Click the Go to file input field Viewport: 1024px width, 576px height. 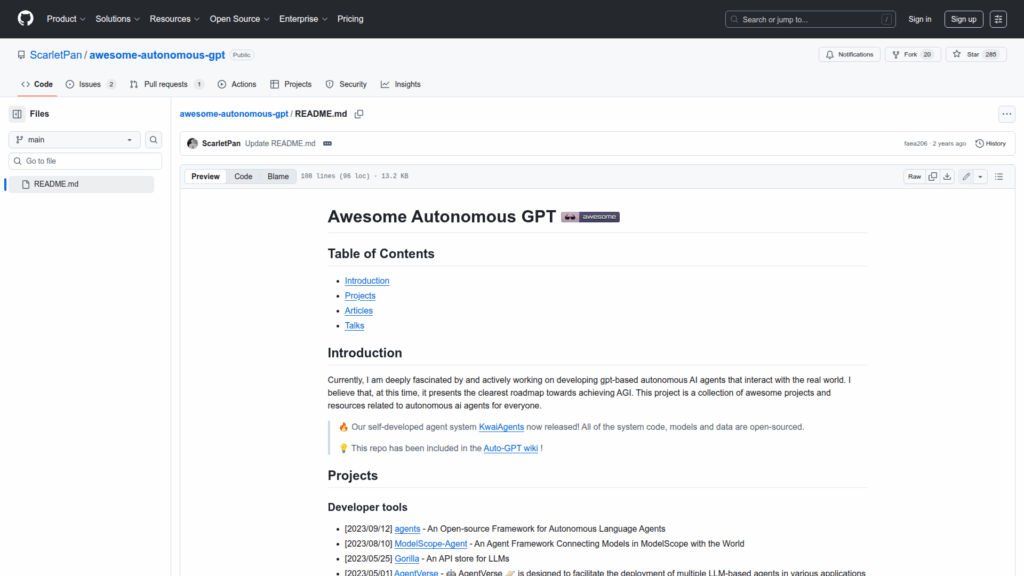coord(85,161)
